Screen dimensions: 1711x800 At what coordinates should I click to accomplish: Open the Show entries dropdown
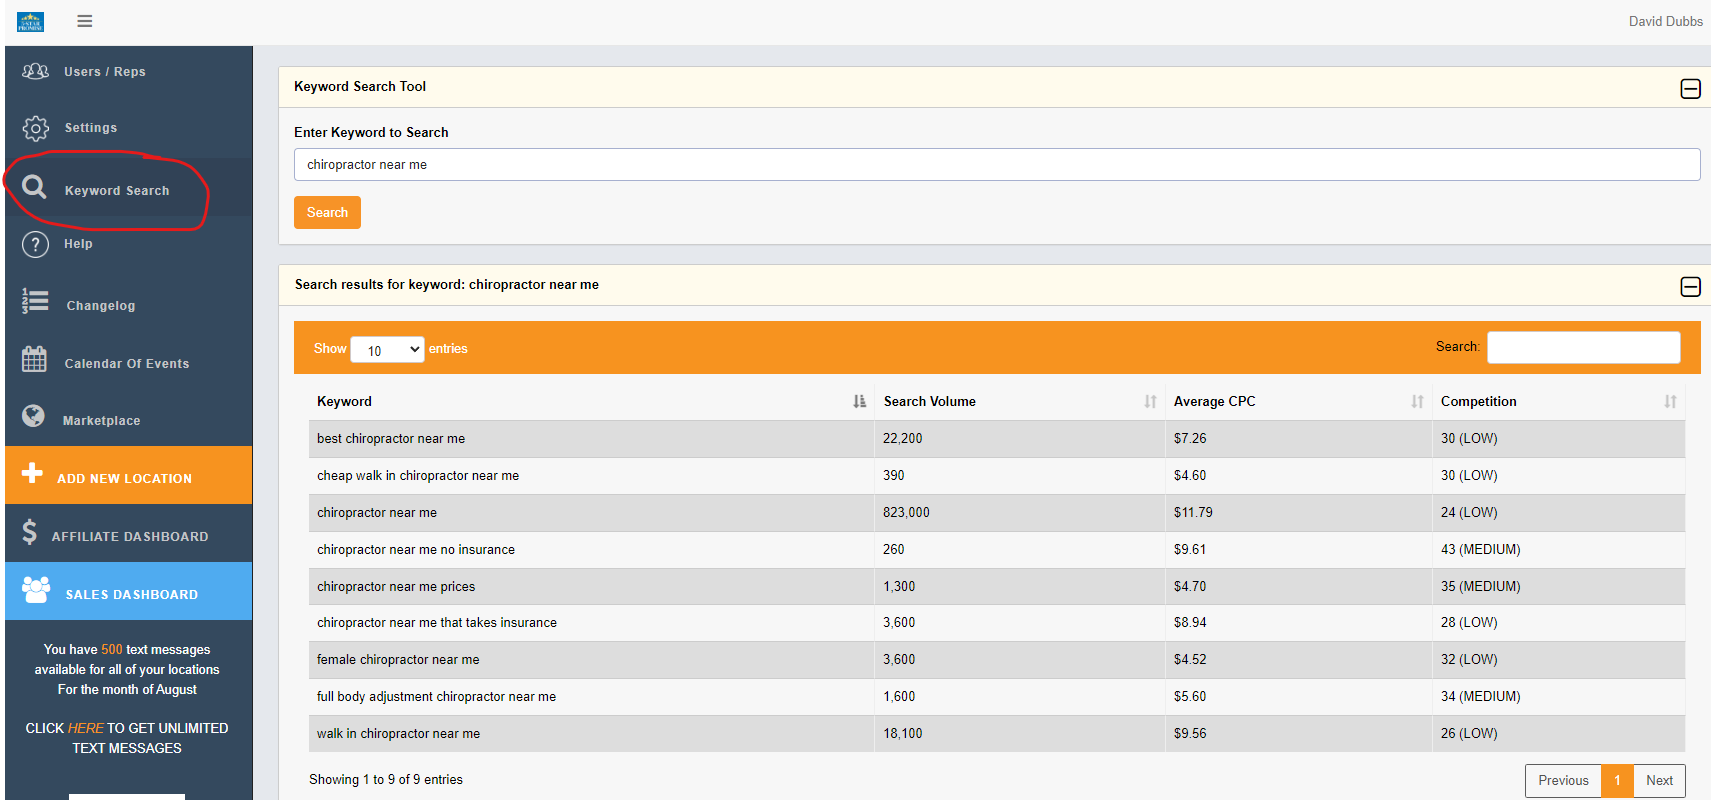point(387,350)
